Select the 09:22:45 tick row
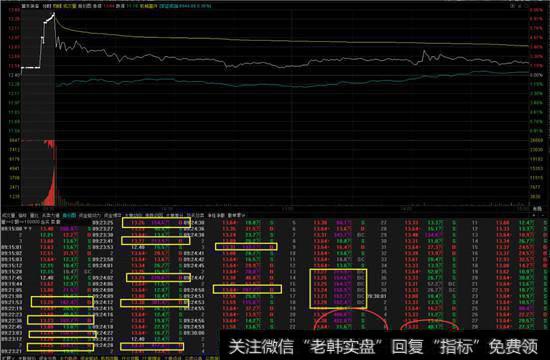 point(46,327)
